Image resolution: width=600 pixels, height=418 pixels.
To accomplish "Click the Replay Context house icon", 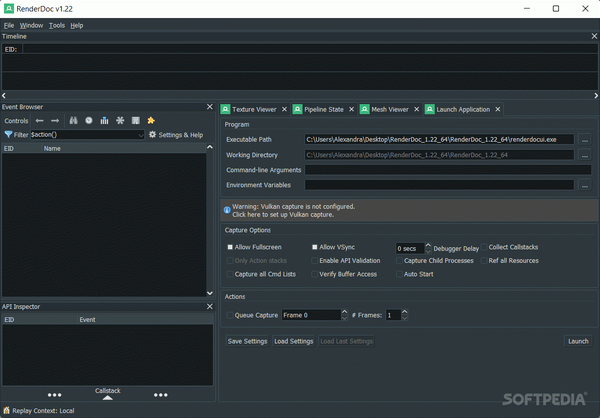I will [7, 410].
